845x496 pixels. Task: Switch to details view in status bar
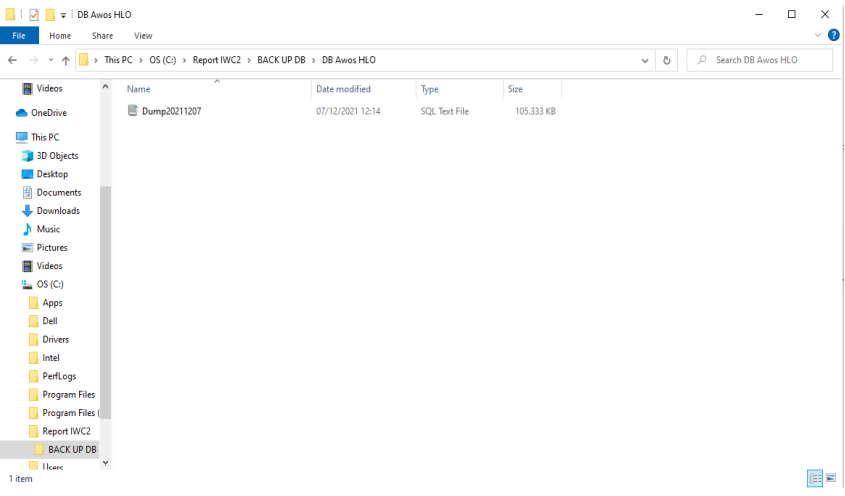click(x=814, y=479)
